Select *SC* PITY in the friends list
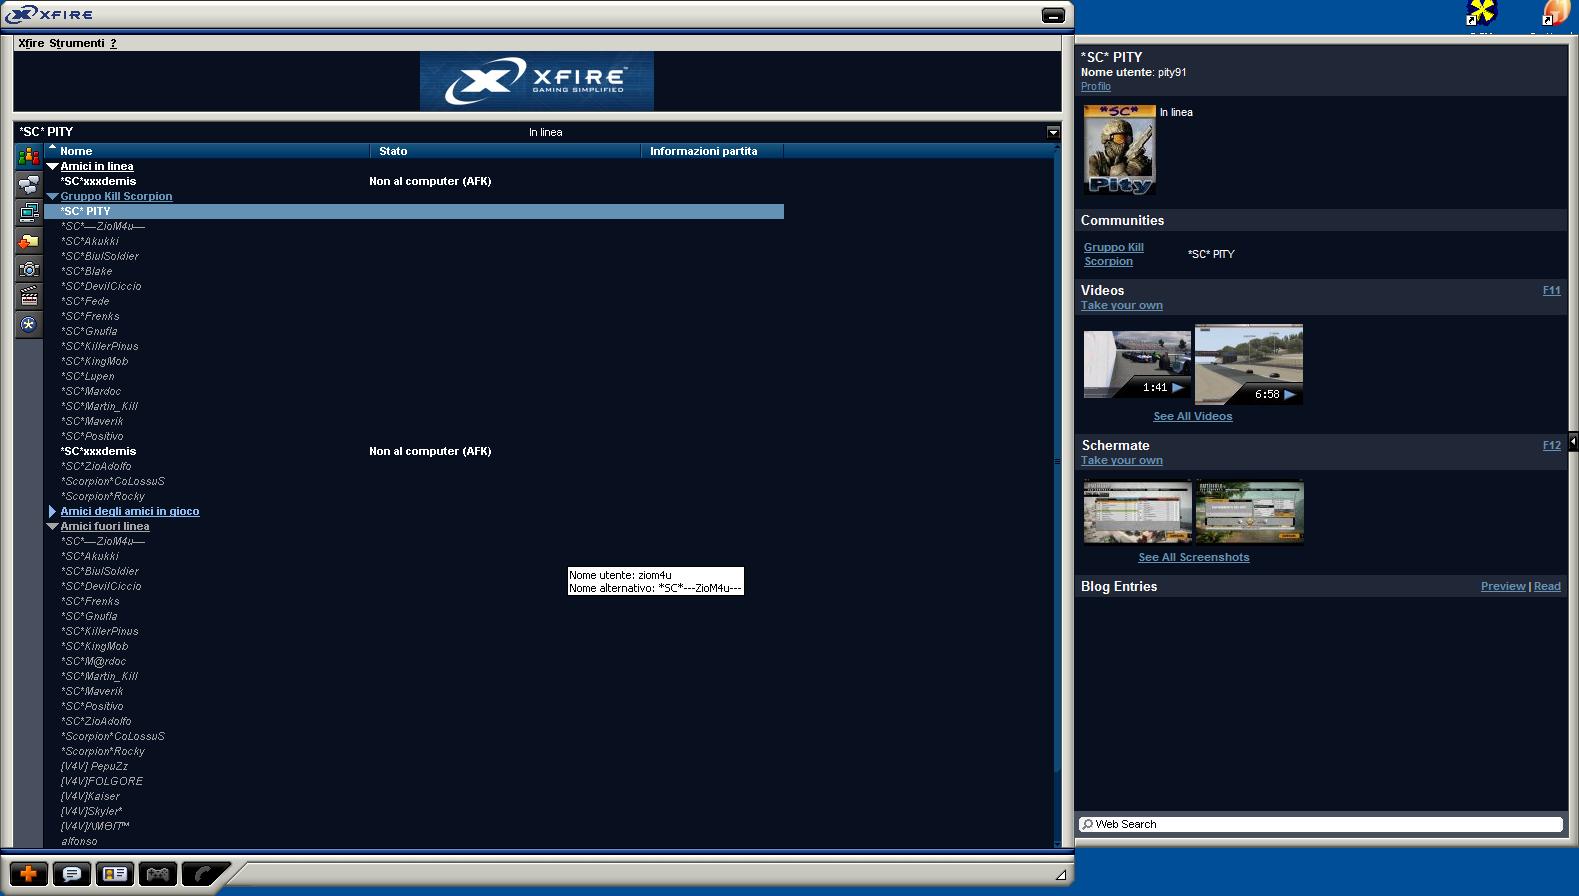 (x=414, y=211)
